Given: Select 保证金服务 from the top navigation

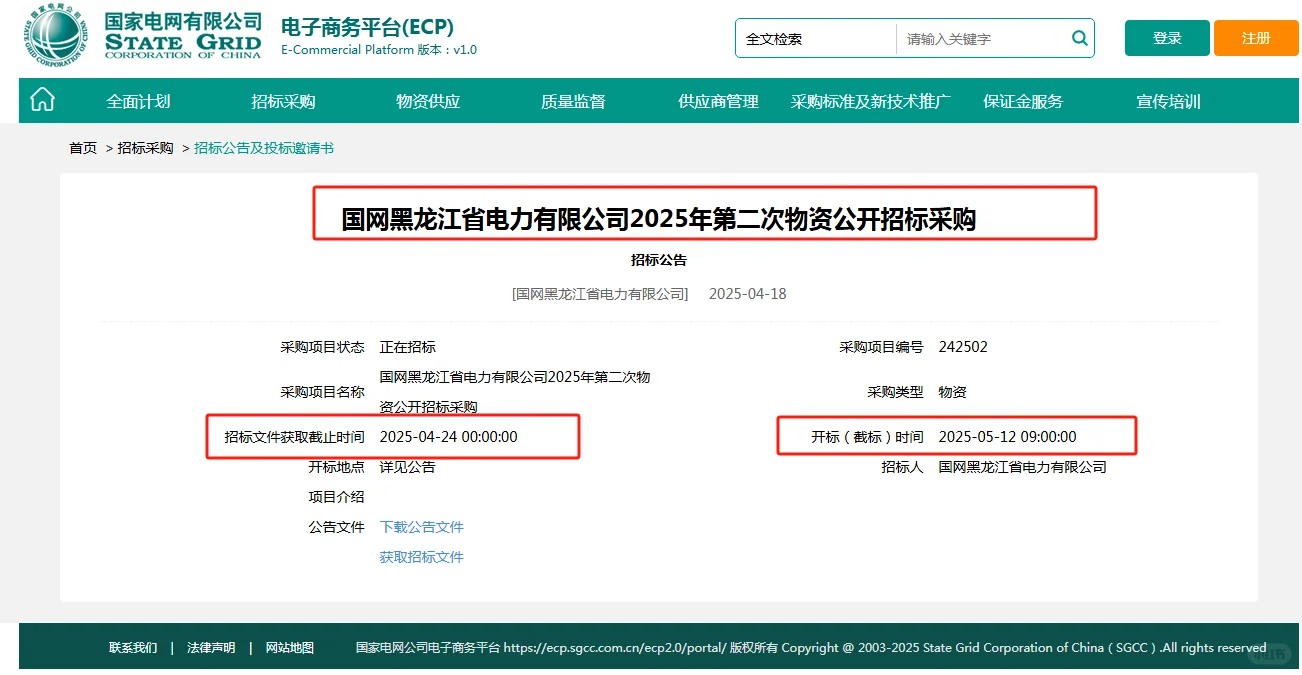Looking at the screenshot, I should point(1021,100).
